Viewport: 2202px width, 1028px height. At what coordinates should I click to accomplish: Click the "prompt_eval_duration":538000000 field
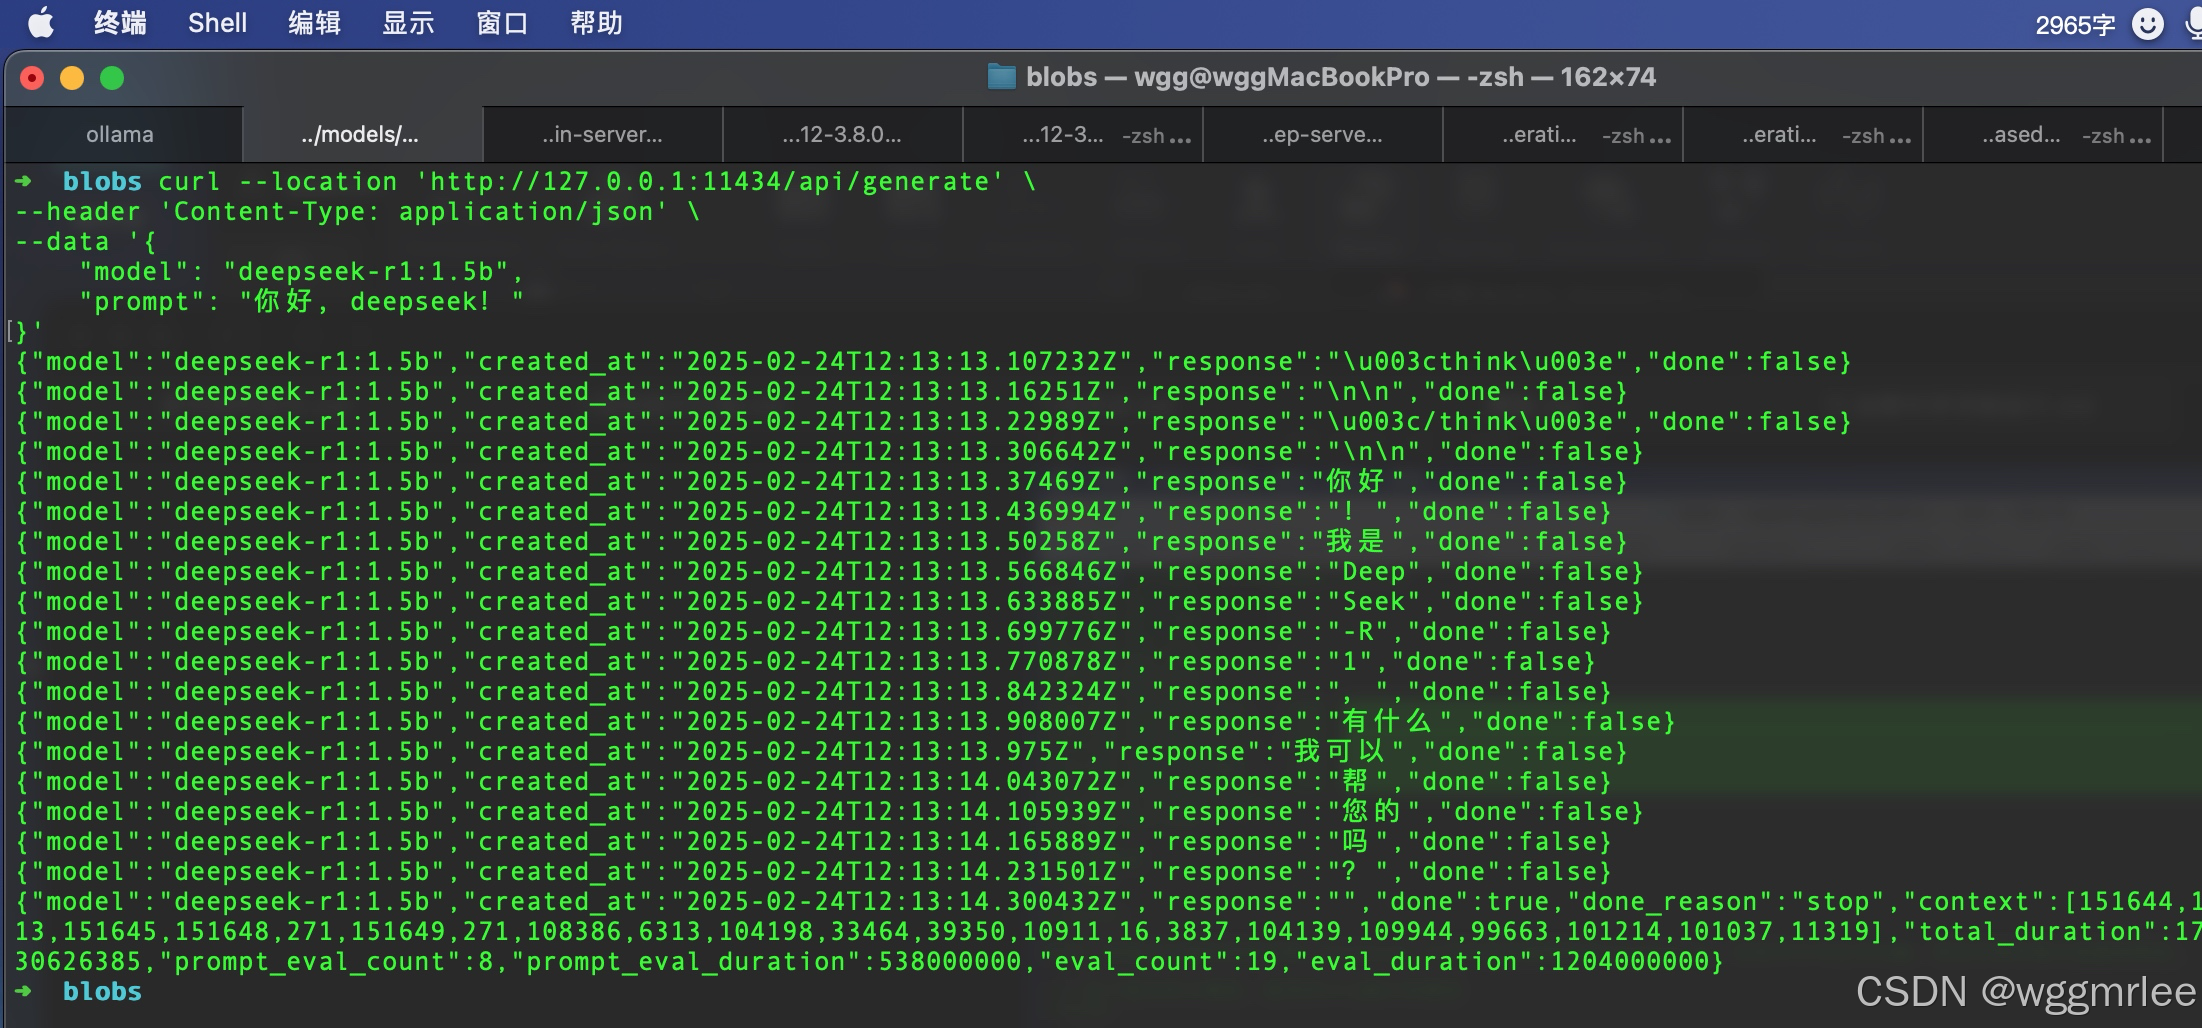point(774,962)
